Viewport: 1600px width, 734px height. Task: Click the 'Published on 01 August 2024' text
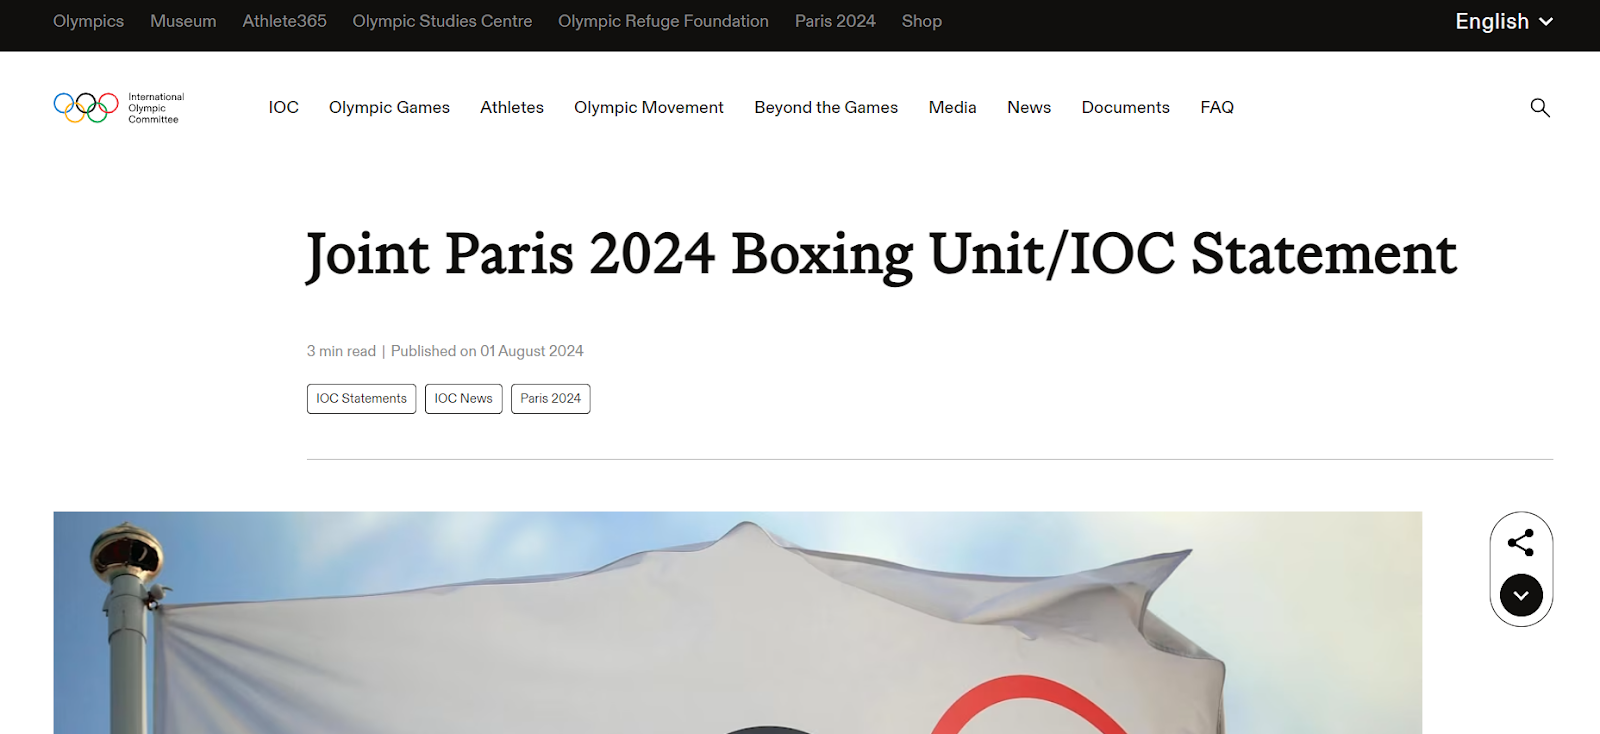coord(487,351)
